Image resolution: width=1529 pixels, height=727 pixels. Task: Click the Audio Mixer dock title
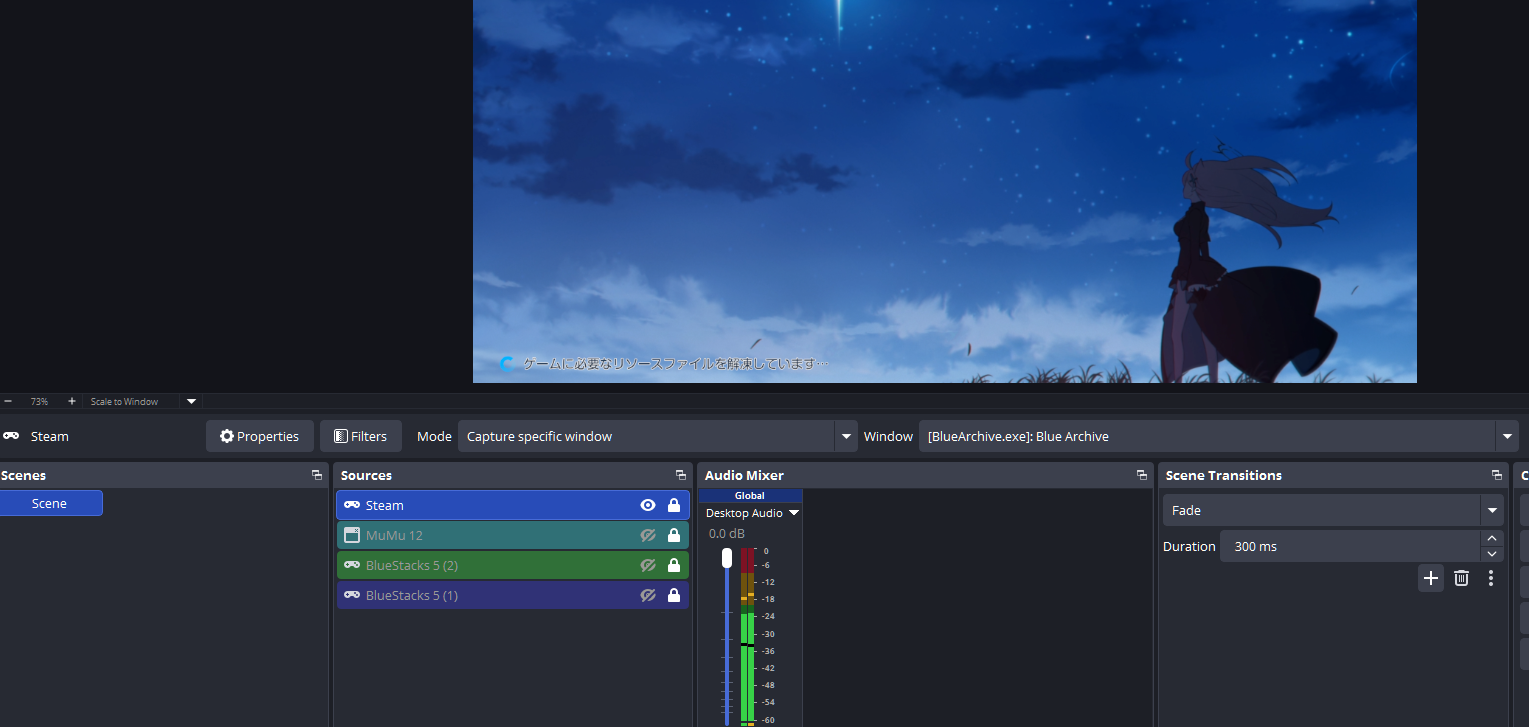[744, 475]
